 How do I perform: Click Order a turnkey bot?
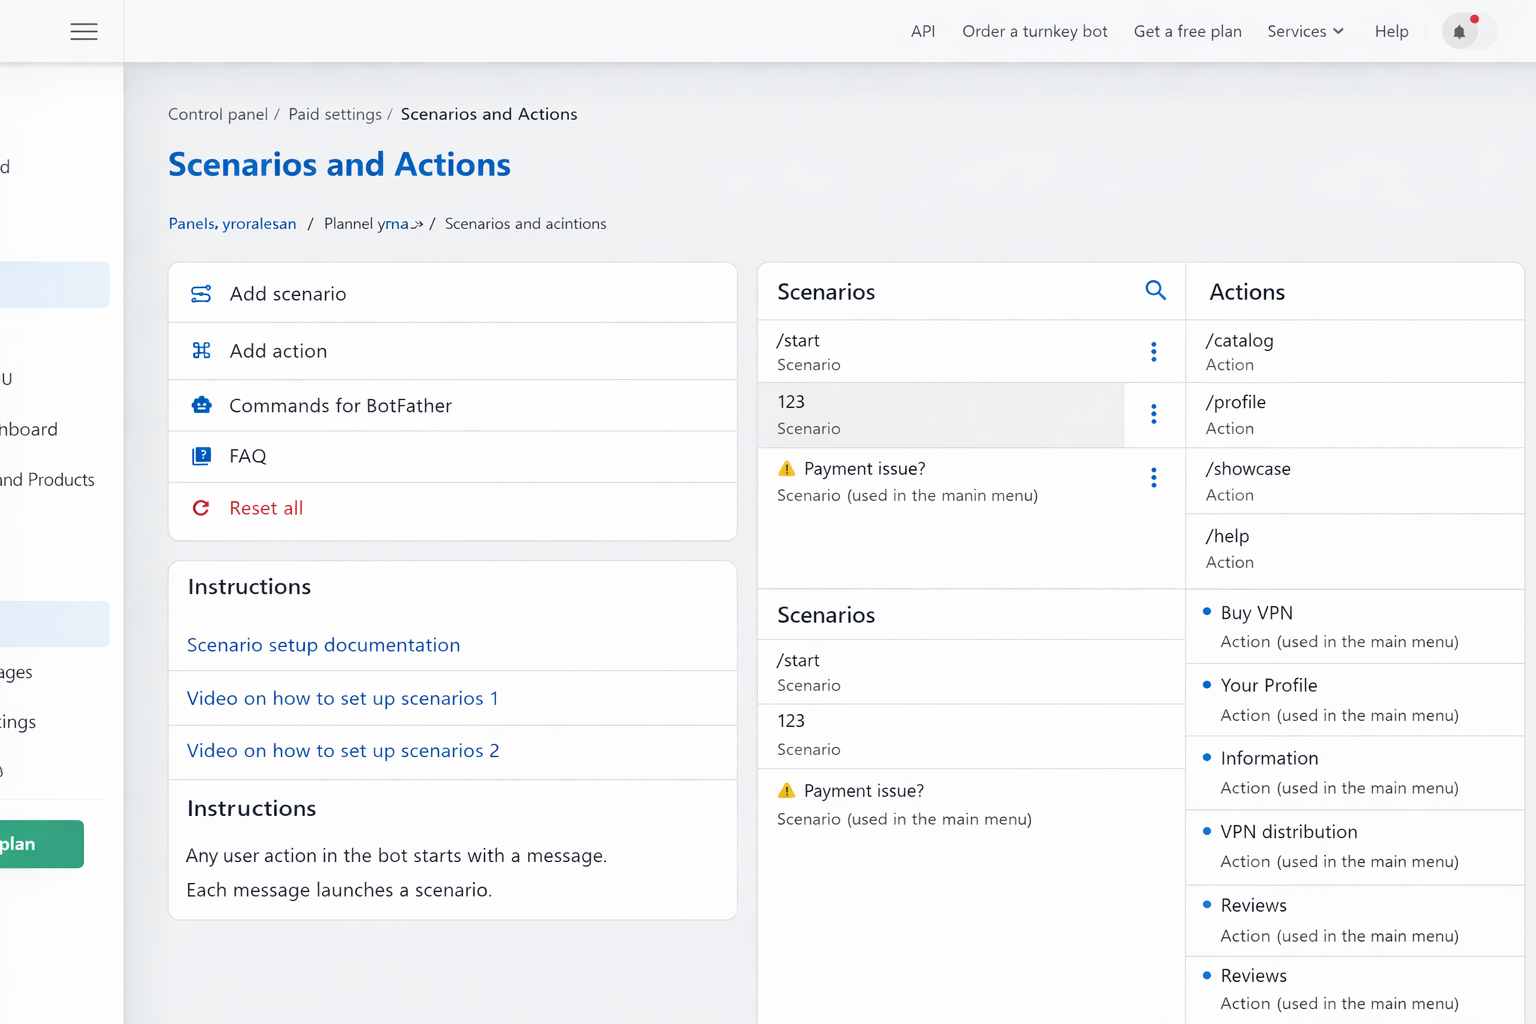point(1034,32)
